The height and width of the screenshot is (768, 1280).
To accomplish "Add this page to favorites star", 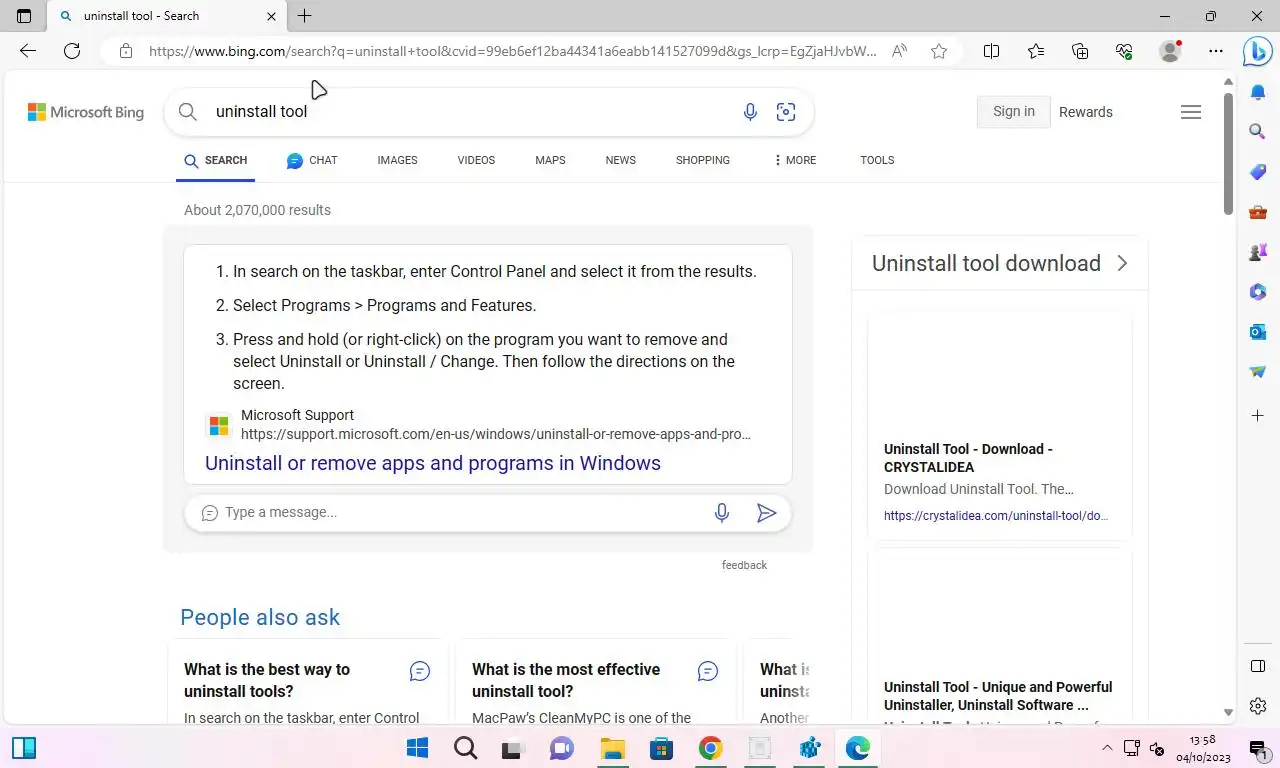I will pos(939,51).
